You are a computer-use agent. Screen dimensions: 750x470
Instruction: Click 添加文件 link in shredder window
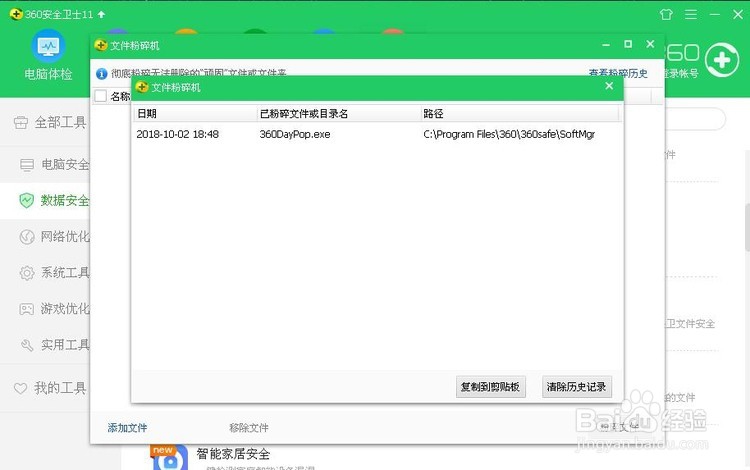click(127, 428)
